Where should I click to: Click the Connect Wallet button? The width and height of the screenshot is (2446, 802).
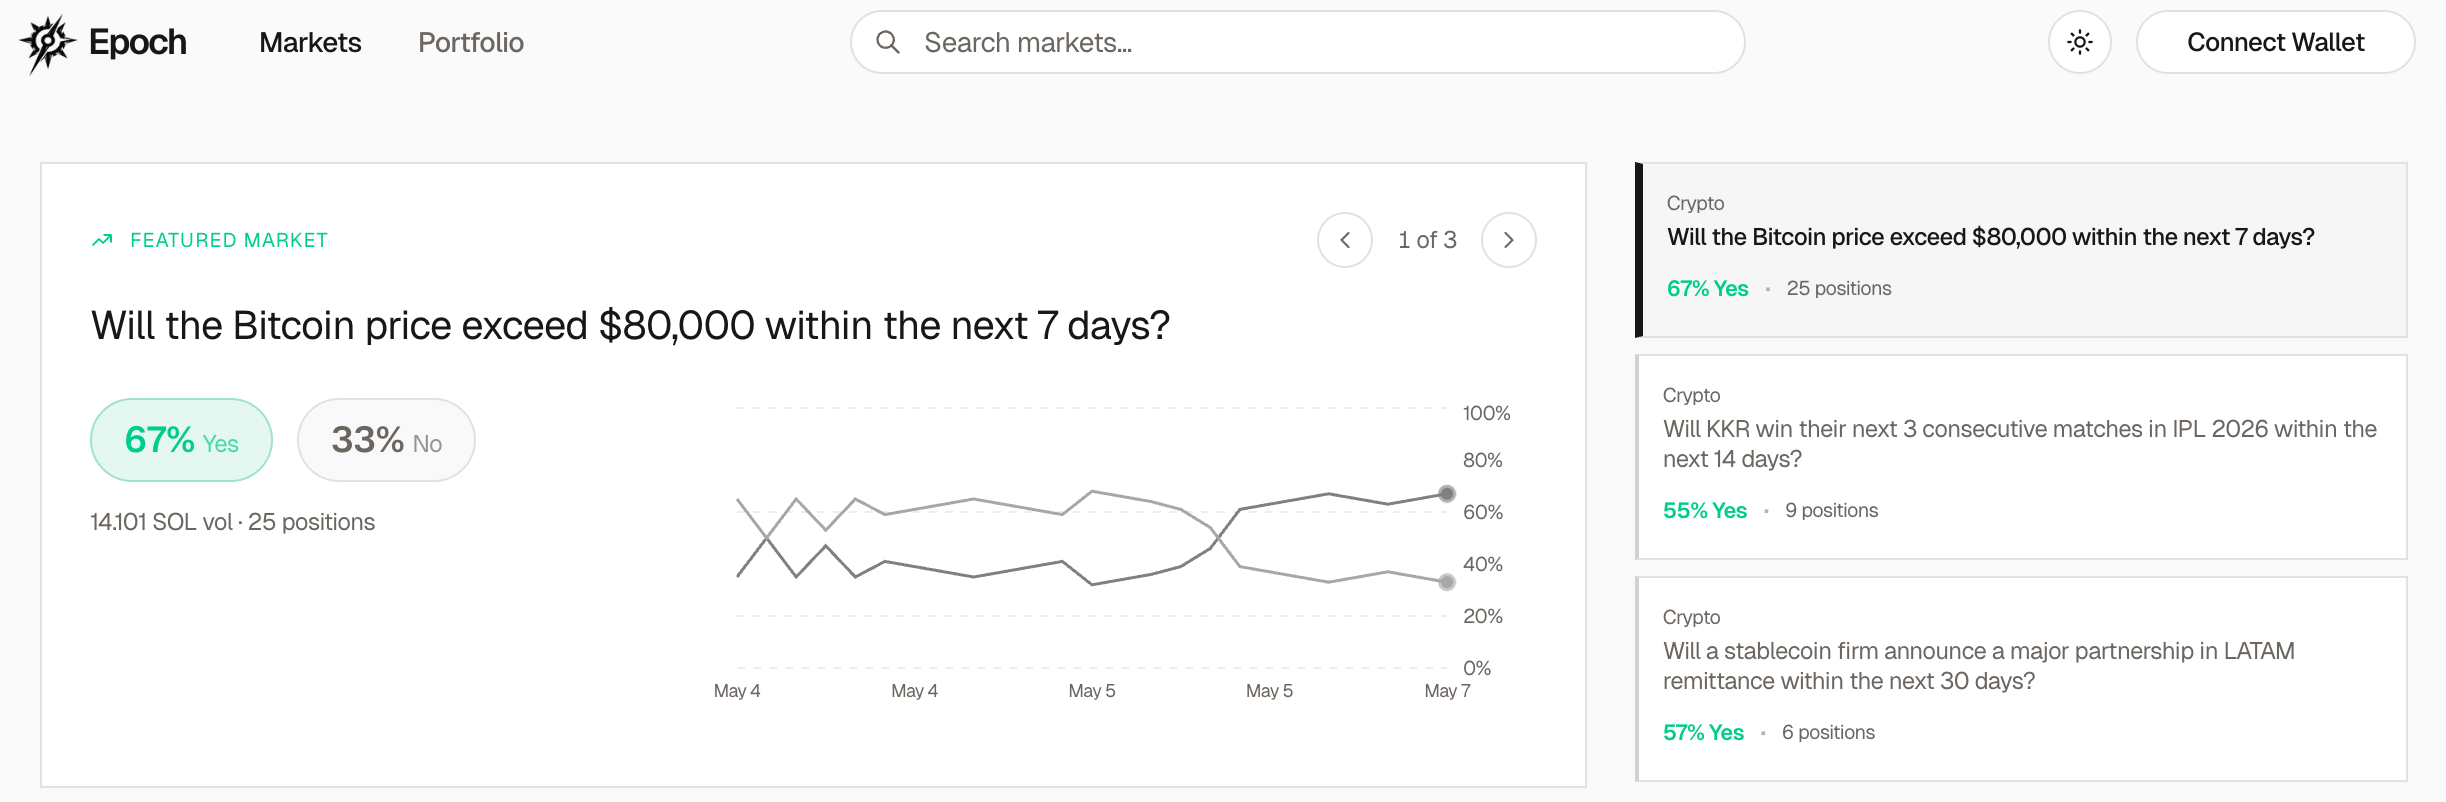[2275, 42]
